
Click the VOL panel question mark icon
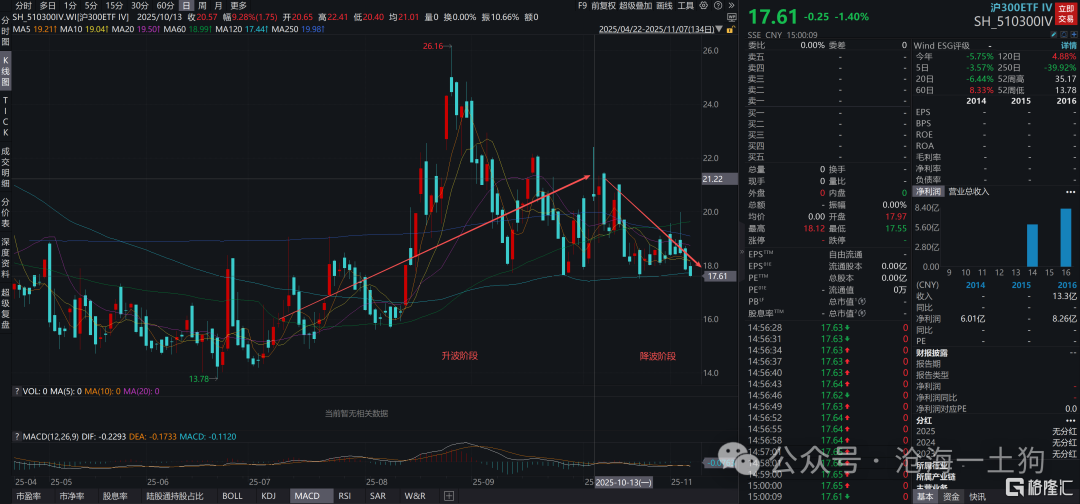coord(16,392)
